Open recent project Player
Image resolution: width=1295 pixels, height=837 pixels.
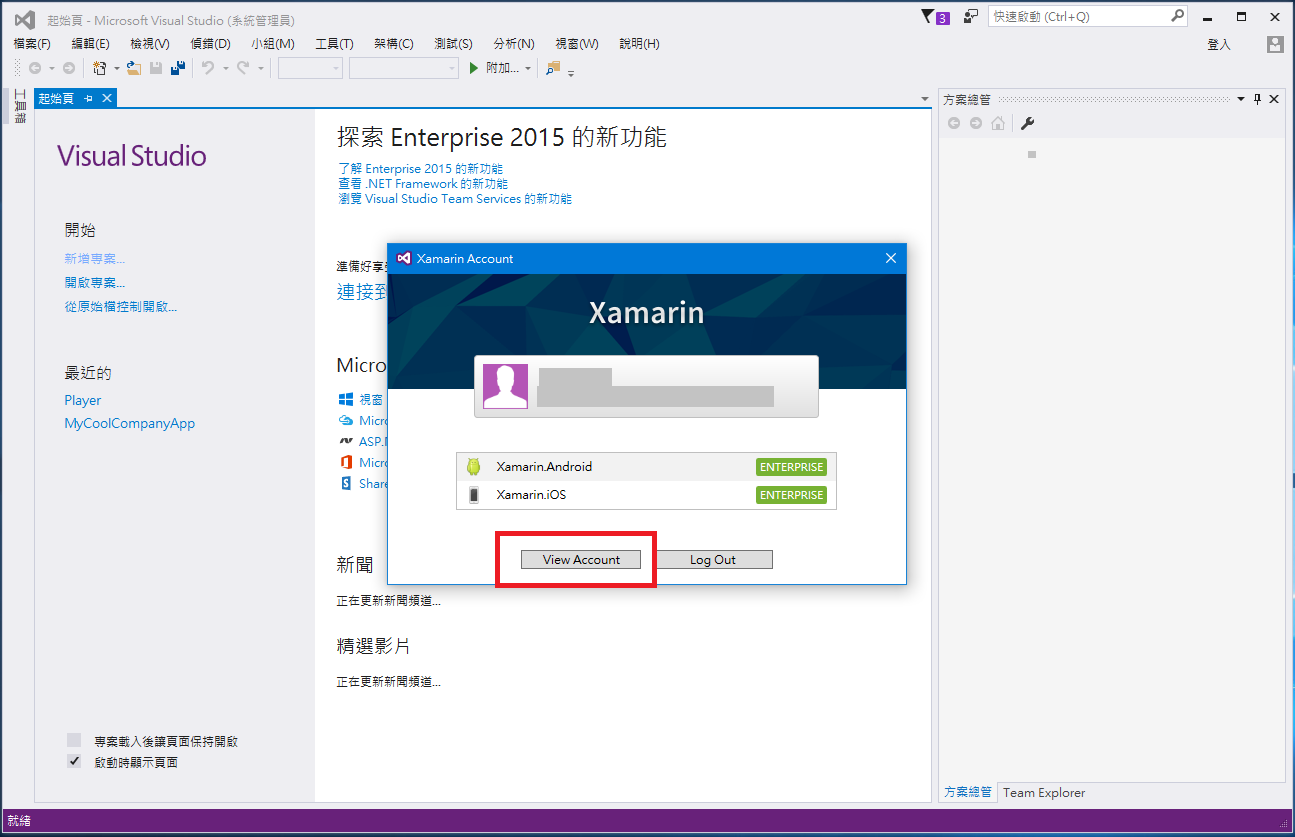pyautogui.click(x=83, y=400)
